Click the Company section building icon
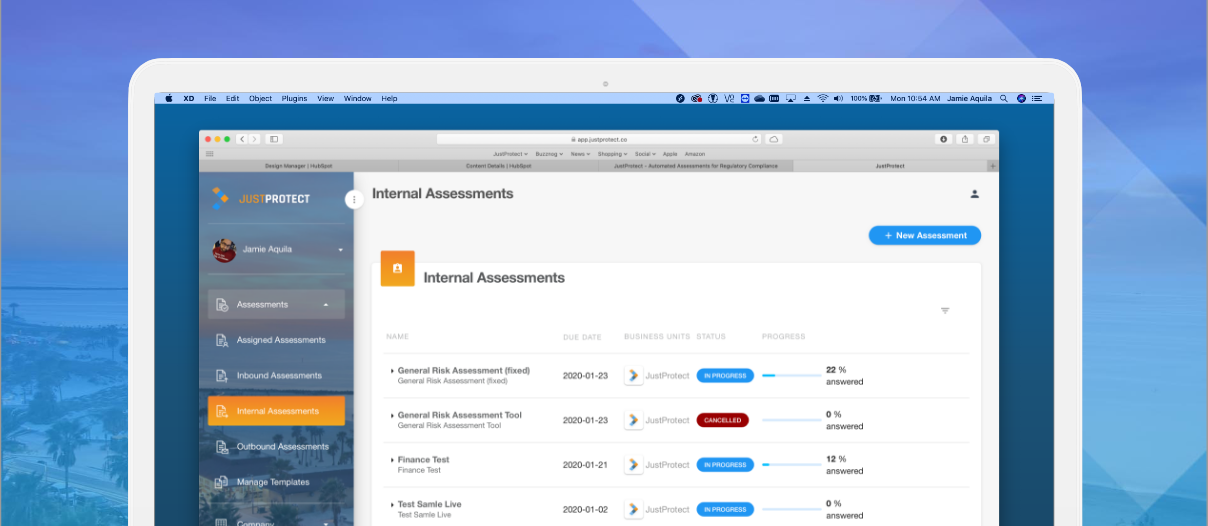The height and width of the screenshot is (526, 1208). pos(222,522)
